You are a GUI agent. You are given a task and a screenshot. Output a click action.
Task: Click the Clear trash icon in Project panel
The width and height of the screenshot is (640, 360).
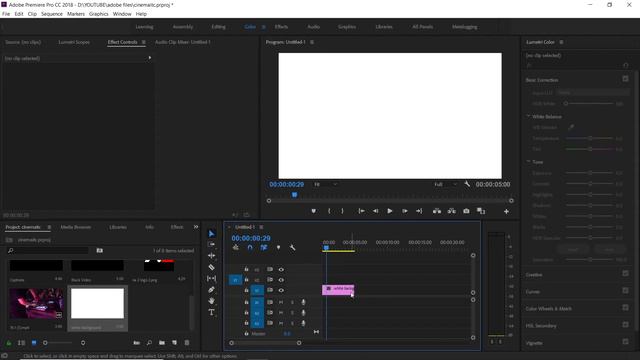(x=187, y=343)
